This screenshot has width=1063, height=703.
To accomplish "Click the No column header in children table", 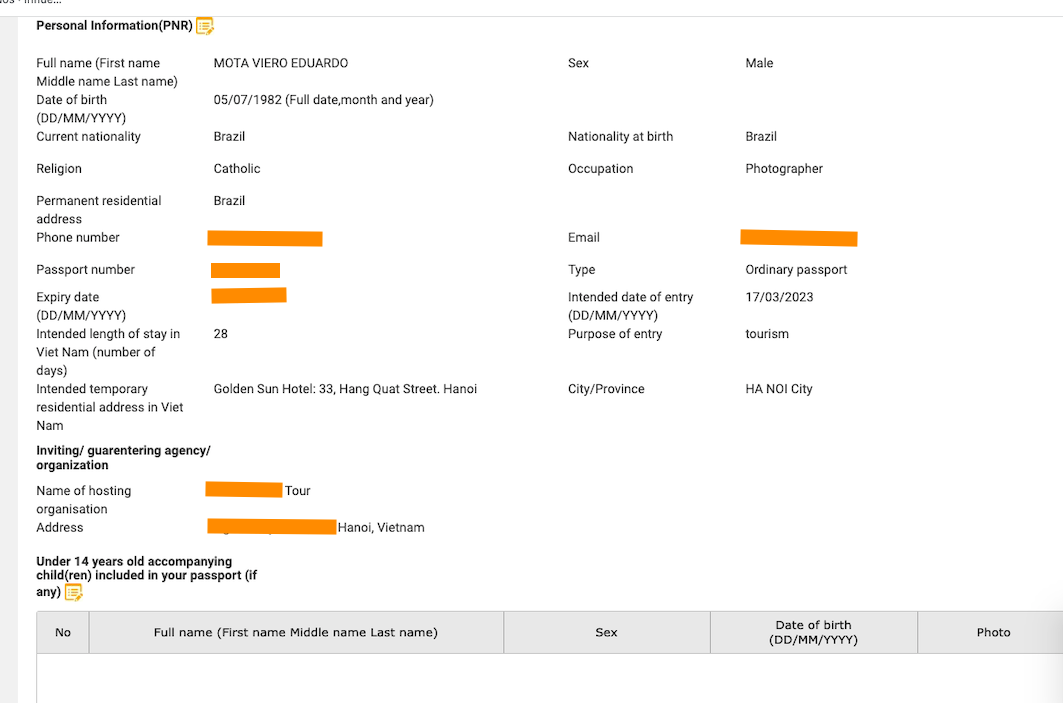I will click(x=63, y=632).
